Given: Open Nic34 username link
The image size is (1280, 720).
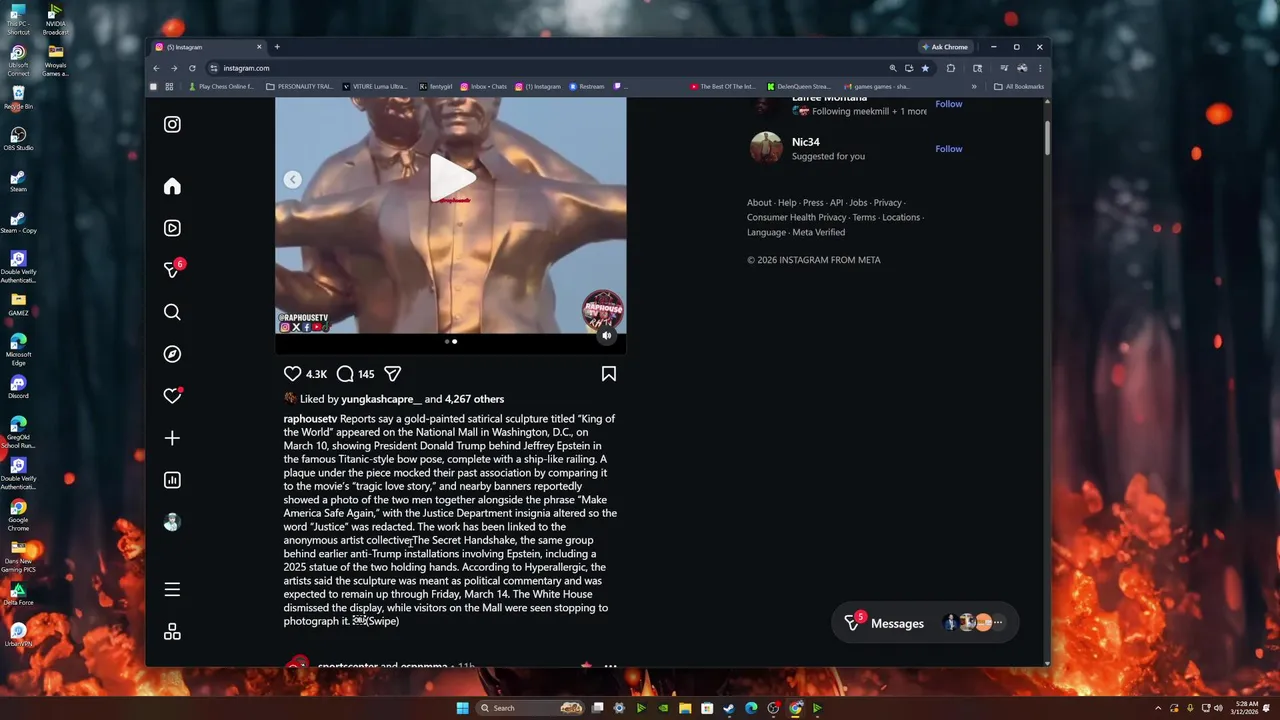Looking at the screenshot, I should click(x=805, y=142).
